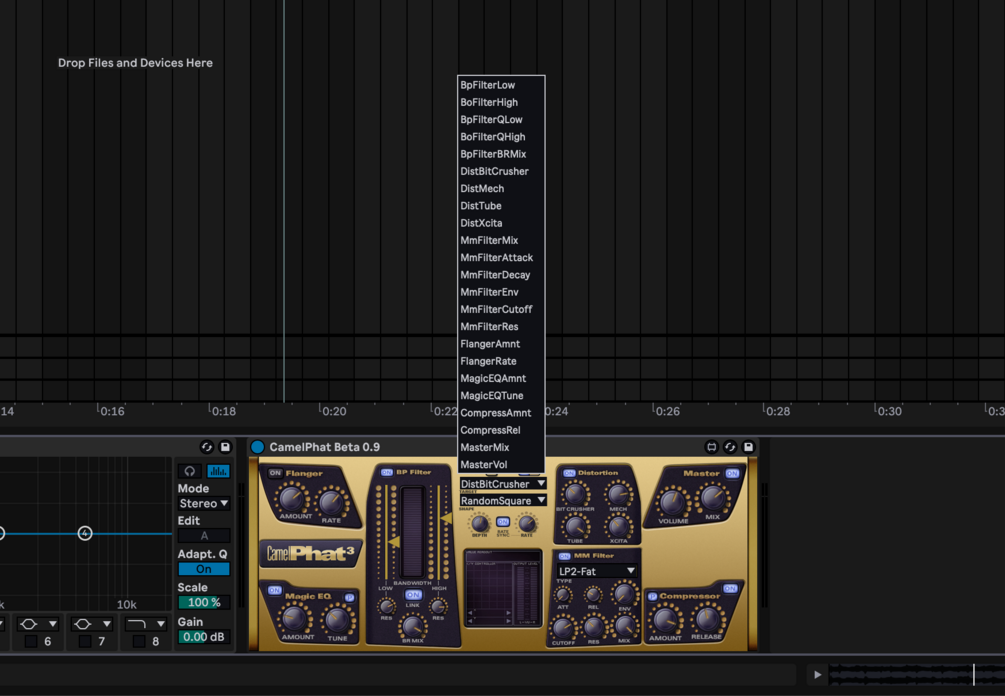Click the BP Filter bandwidth display
Screen dimensions: 1005x696
(412, 531)
